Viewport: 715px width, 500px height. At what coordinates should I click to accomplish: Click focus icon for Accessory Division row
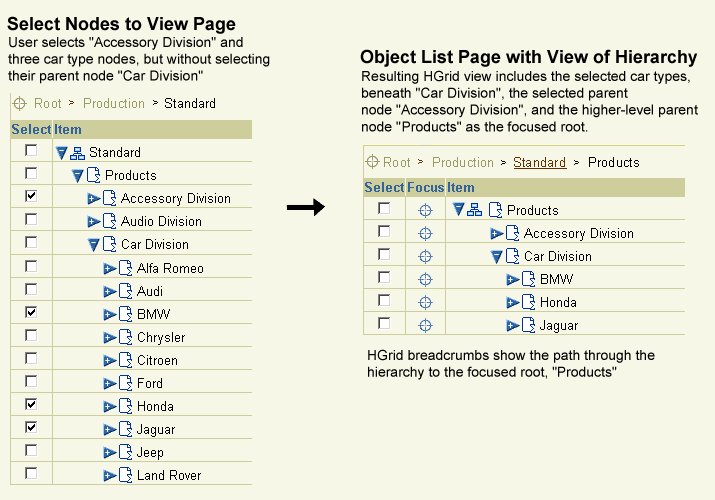click(425, 233)
